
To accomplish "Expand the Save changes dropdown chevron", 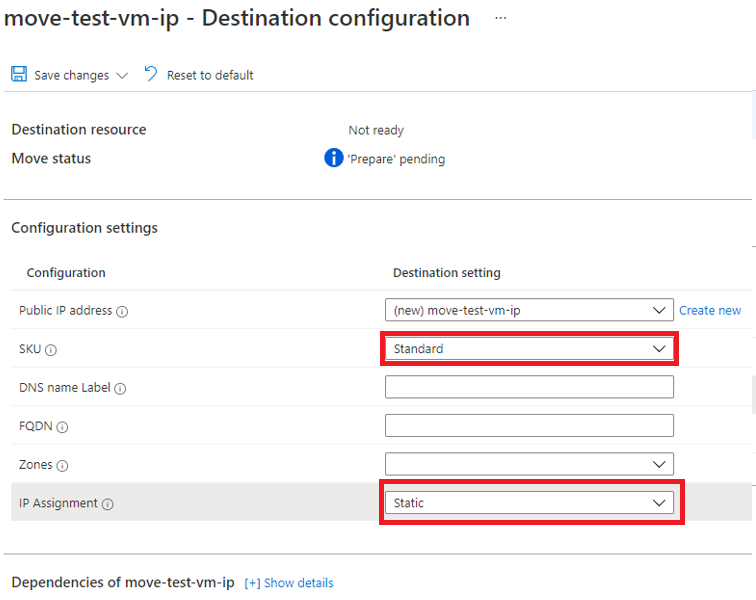I will click(122, 76).
